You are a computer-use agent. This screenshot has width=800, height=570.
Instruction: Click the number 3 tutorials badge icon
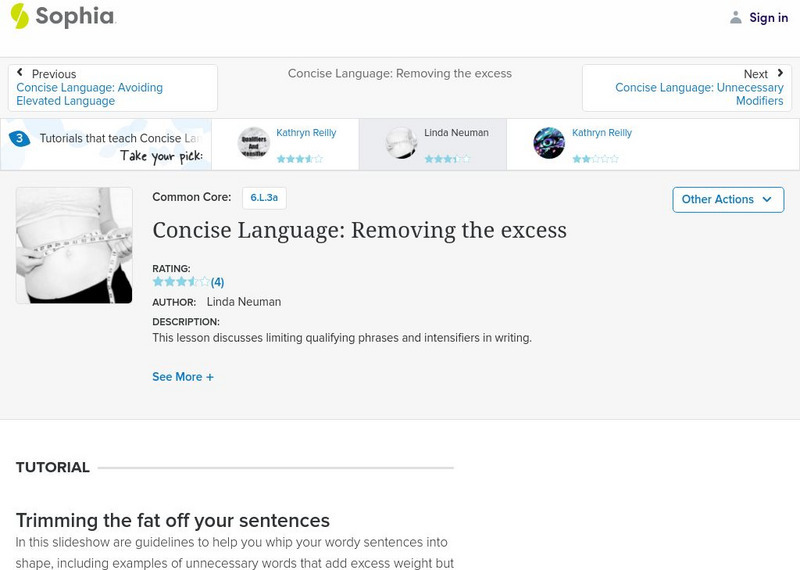click(18, 139)
